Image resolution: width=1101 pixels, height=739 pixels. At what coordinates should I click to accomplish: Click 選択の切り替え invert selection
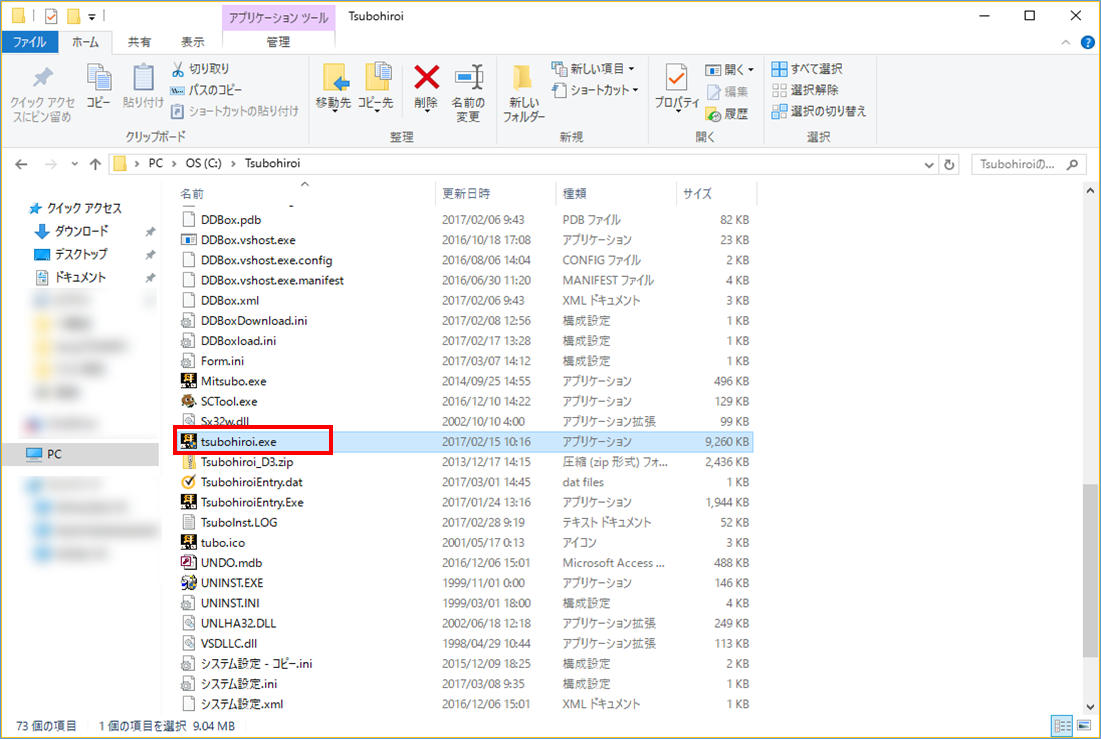pyautogui.click(x=819, y=111)
